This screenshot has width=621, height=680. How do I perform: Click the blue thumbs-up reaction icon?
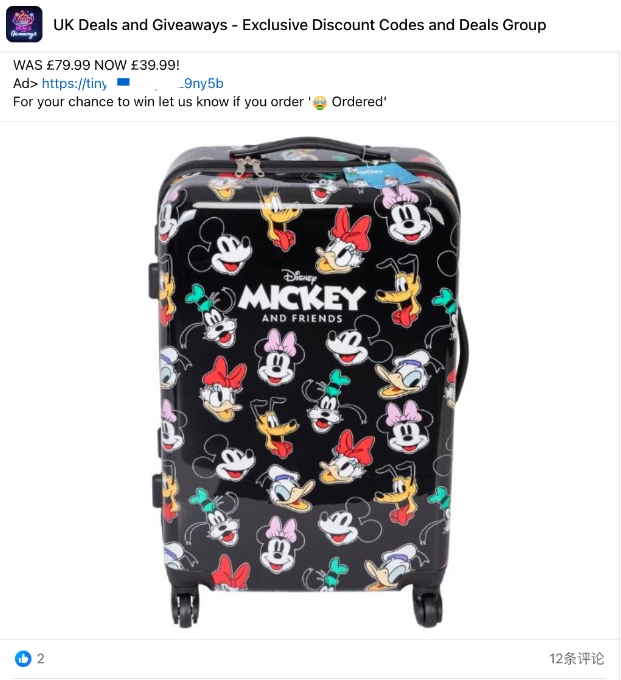tap(23, 659)
